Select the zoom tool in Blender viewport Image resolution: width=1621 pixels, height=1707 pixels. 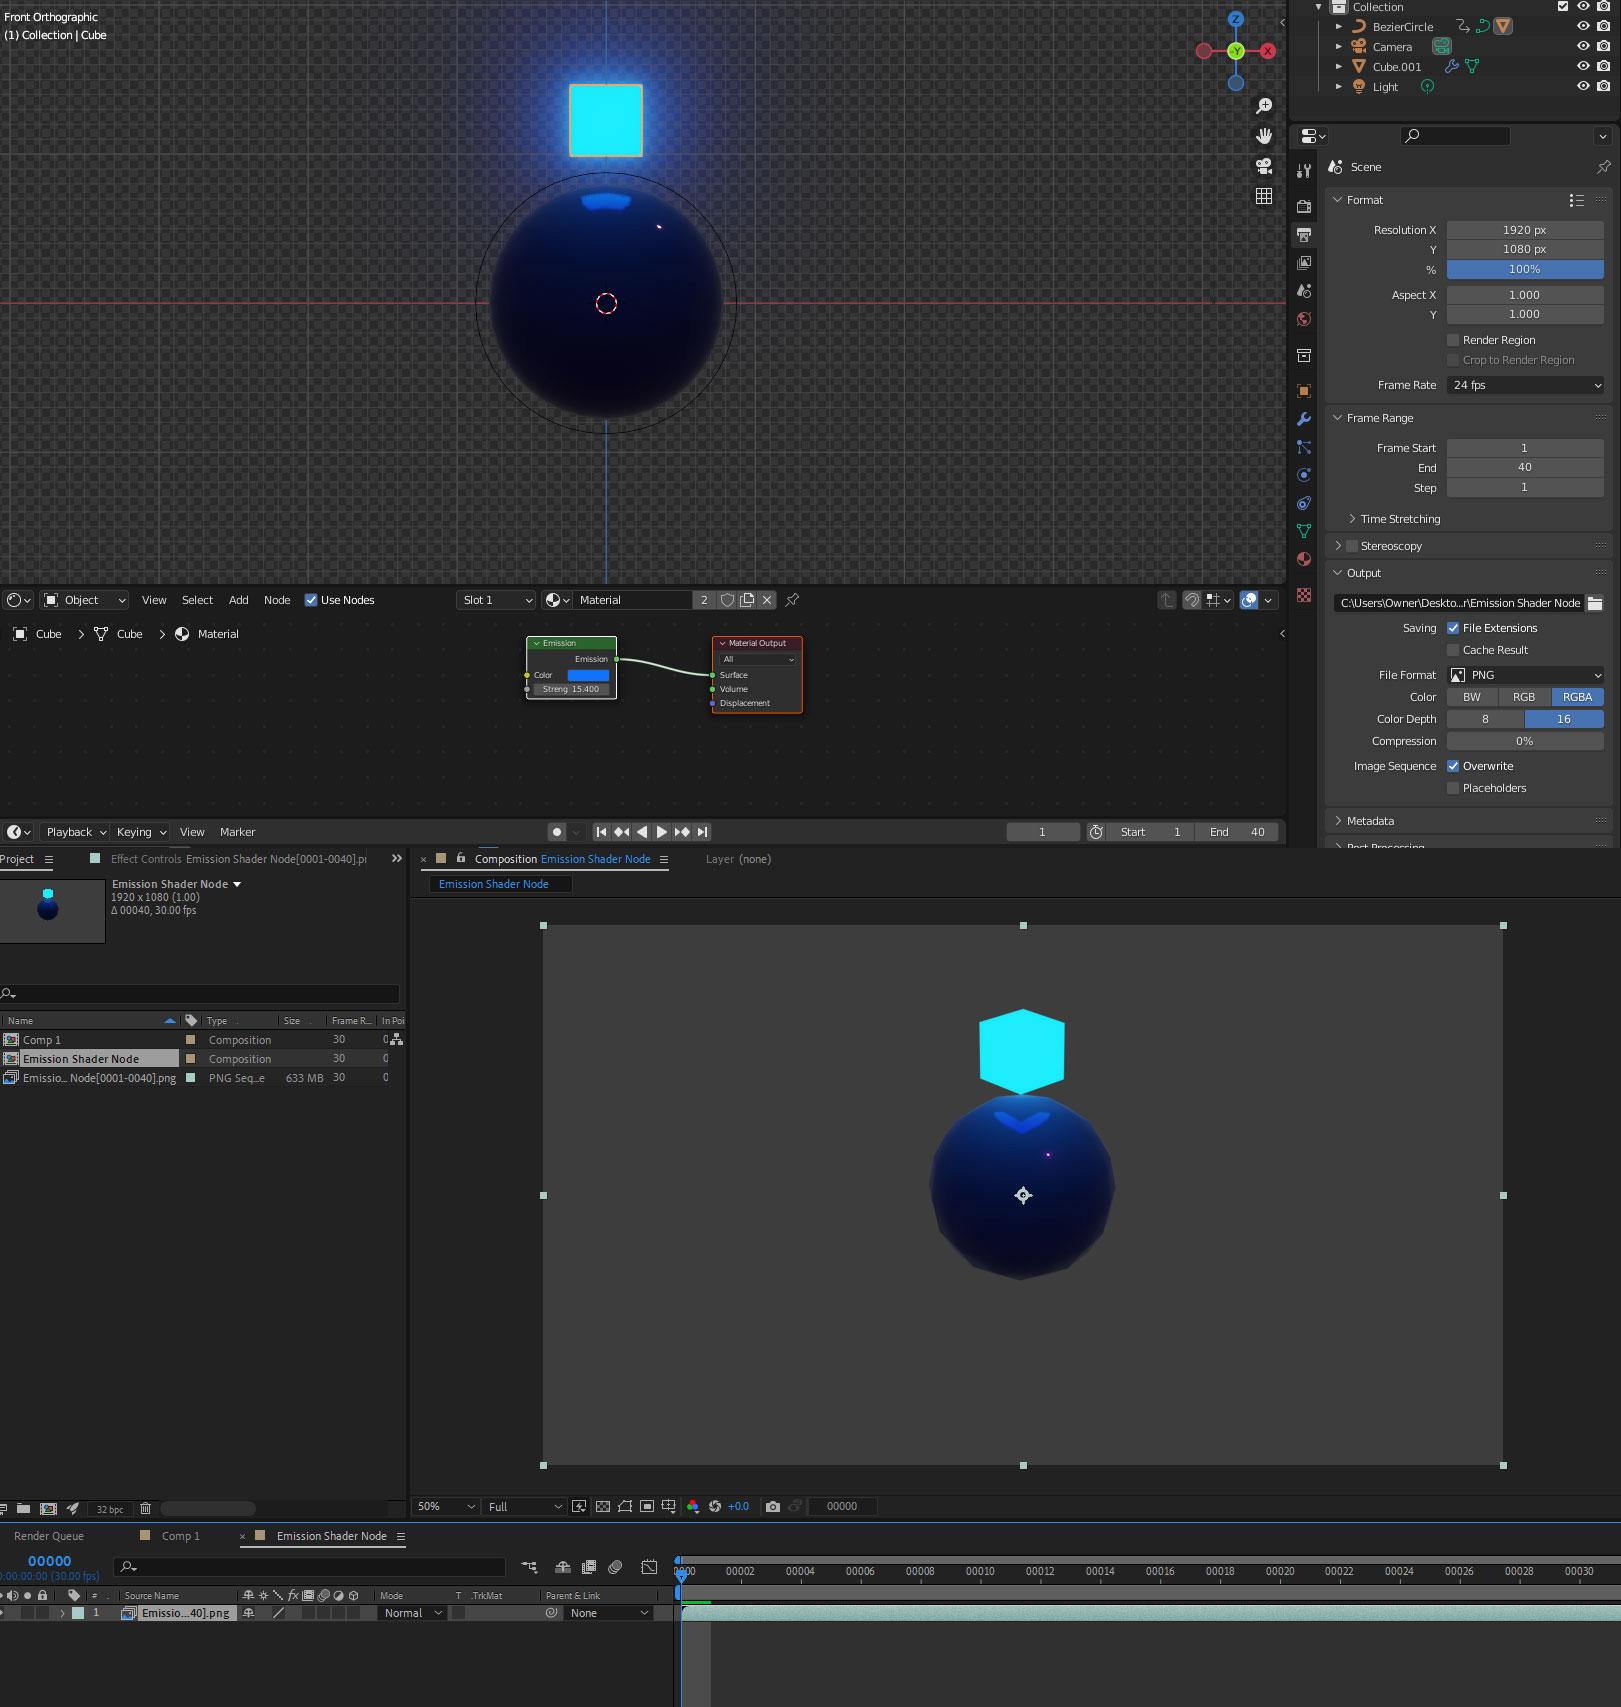pos(1264,106)
